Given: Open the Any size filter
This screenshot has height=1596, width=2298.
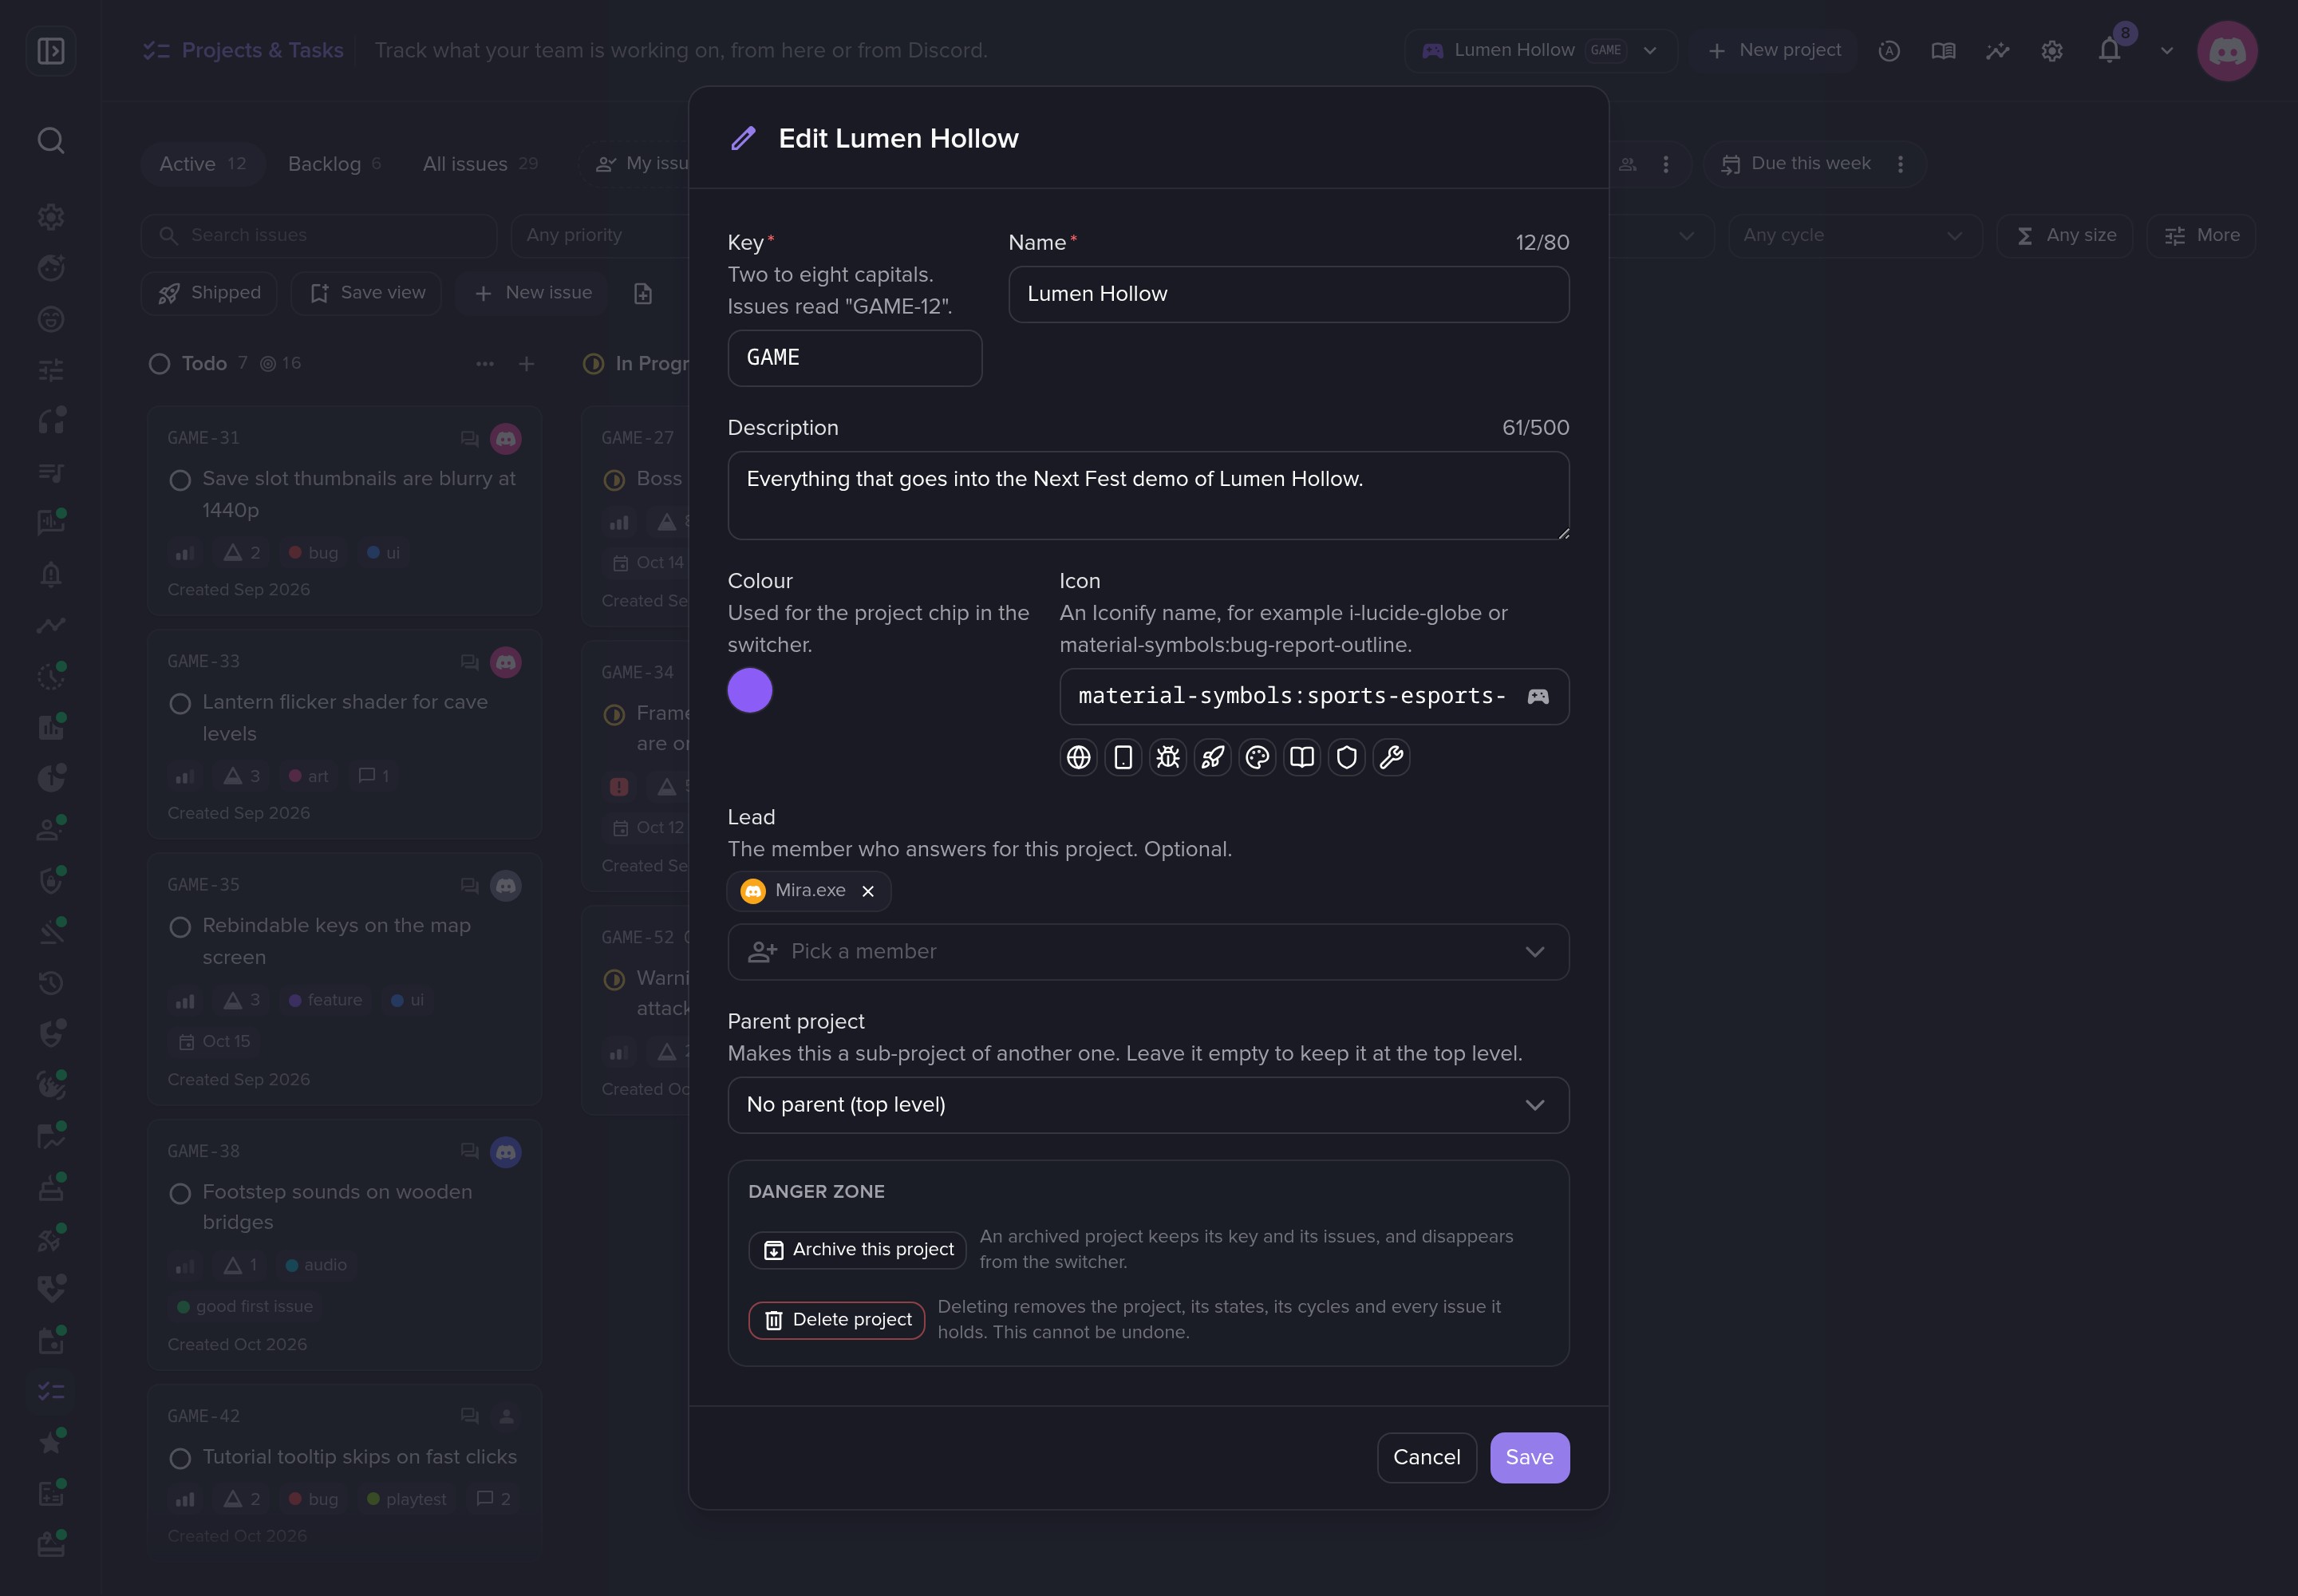Looking at the screenshot, I should point(2065,236).
